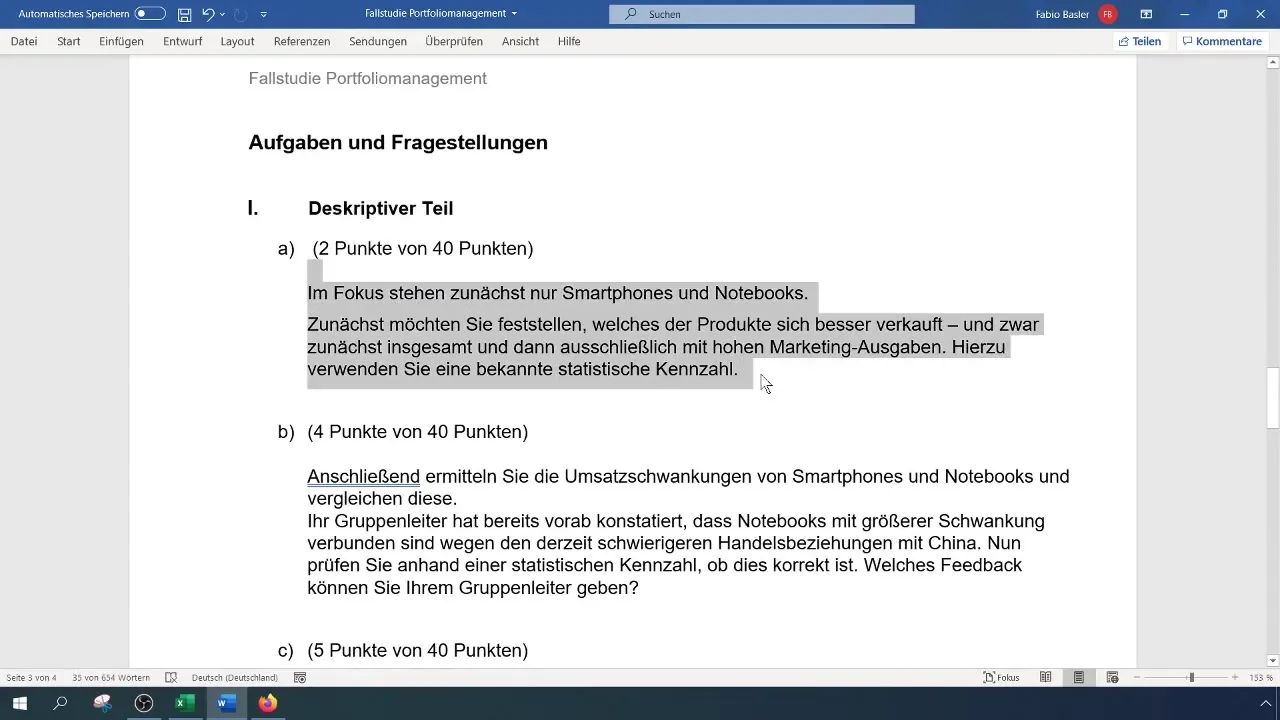1280x720 pixels.
Task: Open the Quick Access Toolbar customize dropdown
Action: point(263,14)
